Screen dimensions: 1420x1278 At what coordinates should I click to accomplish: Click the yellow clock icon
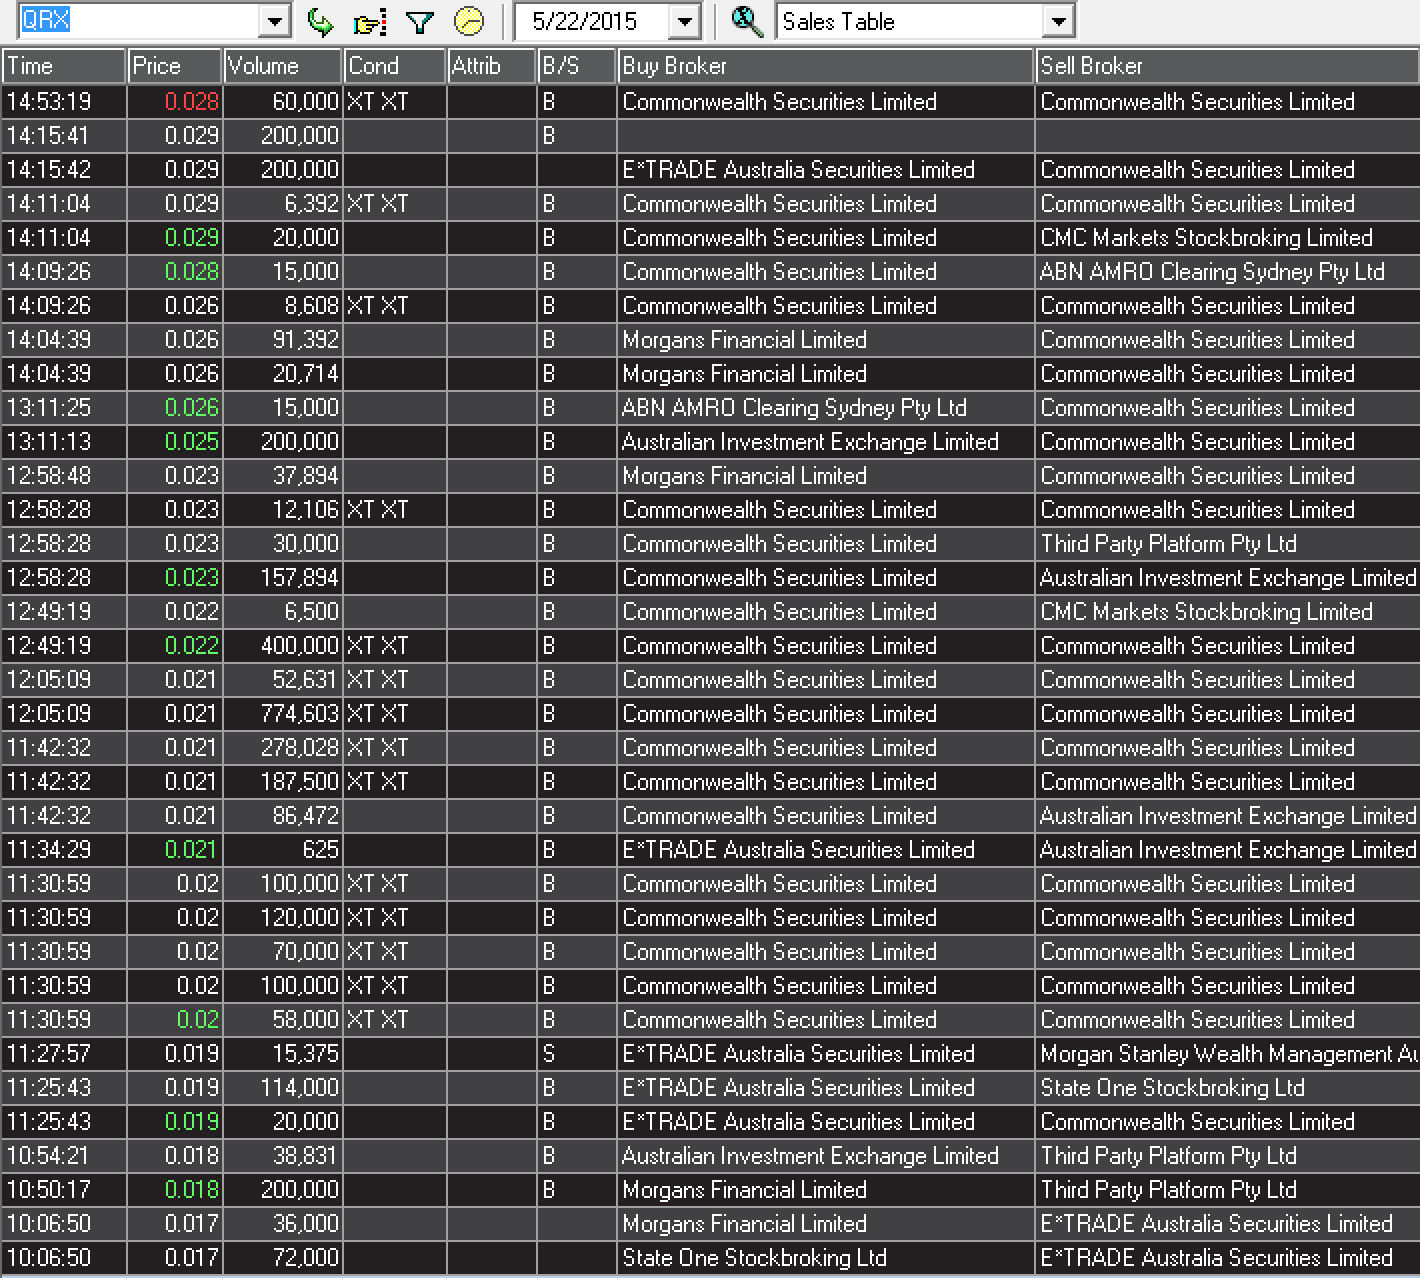click(469, 21)
